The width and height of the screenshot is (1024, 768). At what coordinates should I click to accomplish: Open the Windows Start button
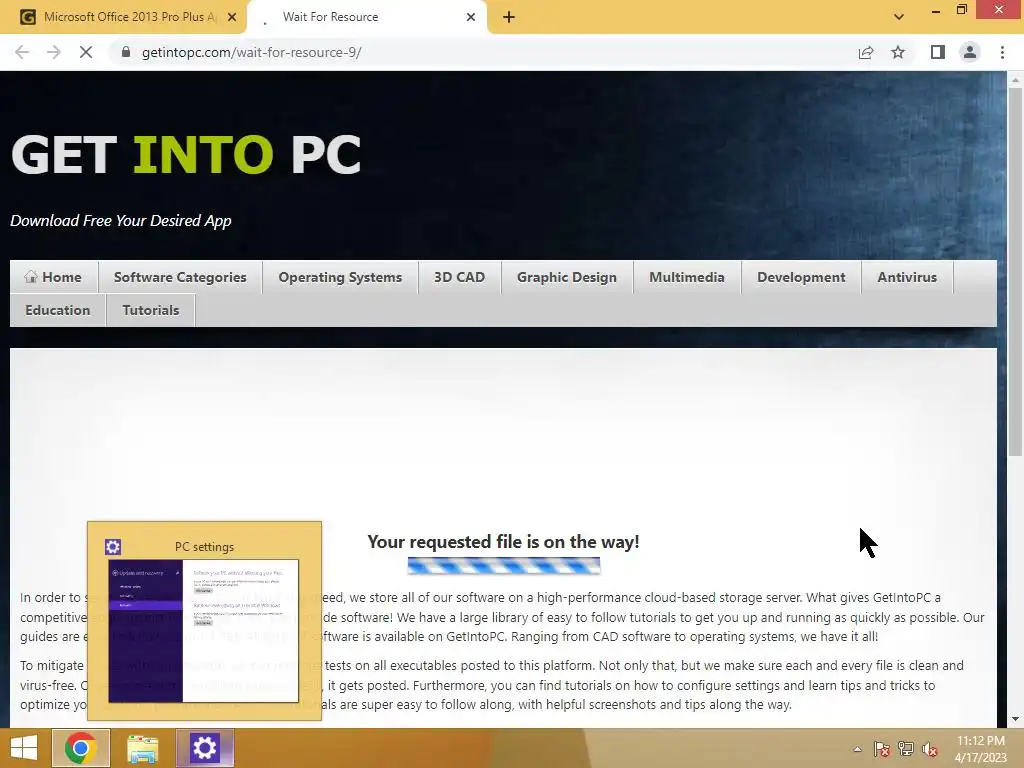[x=24, y=748]
